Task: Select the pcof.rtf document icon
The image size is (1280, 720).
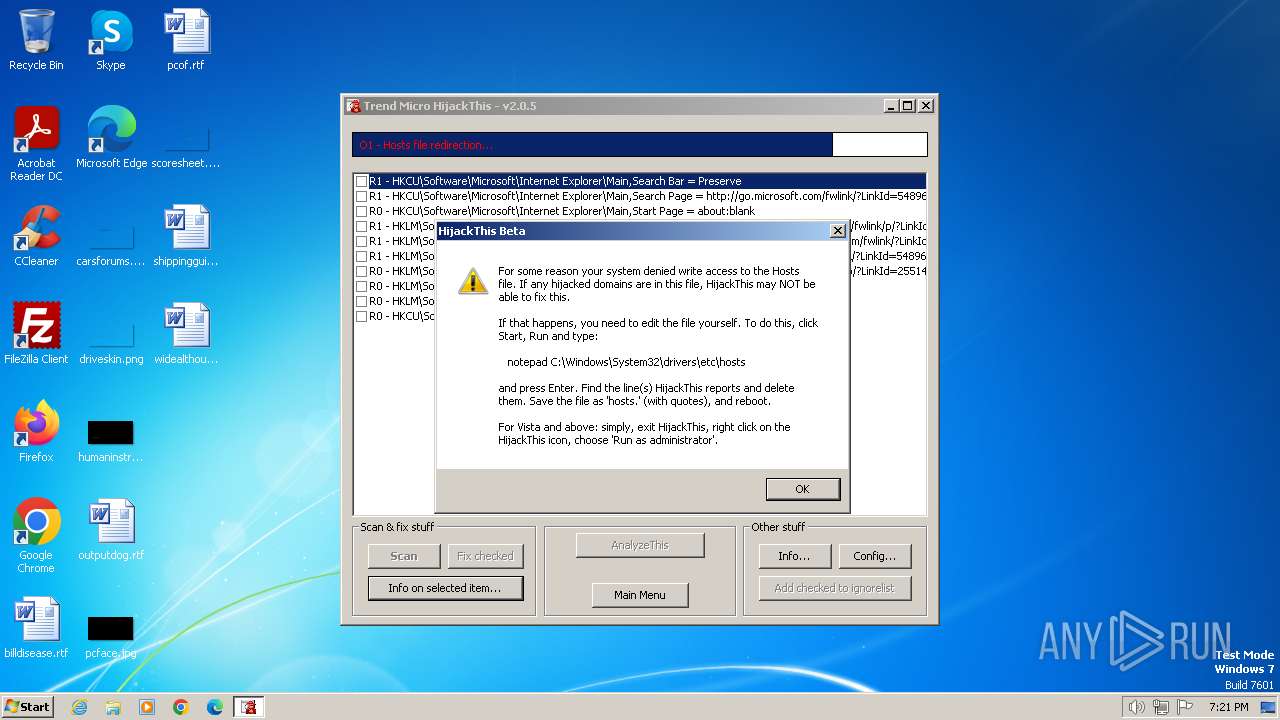Action: [x=186, y=40]
